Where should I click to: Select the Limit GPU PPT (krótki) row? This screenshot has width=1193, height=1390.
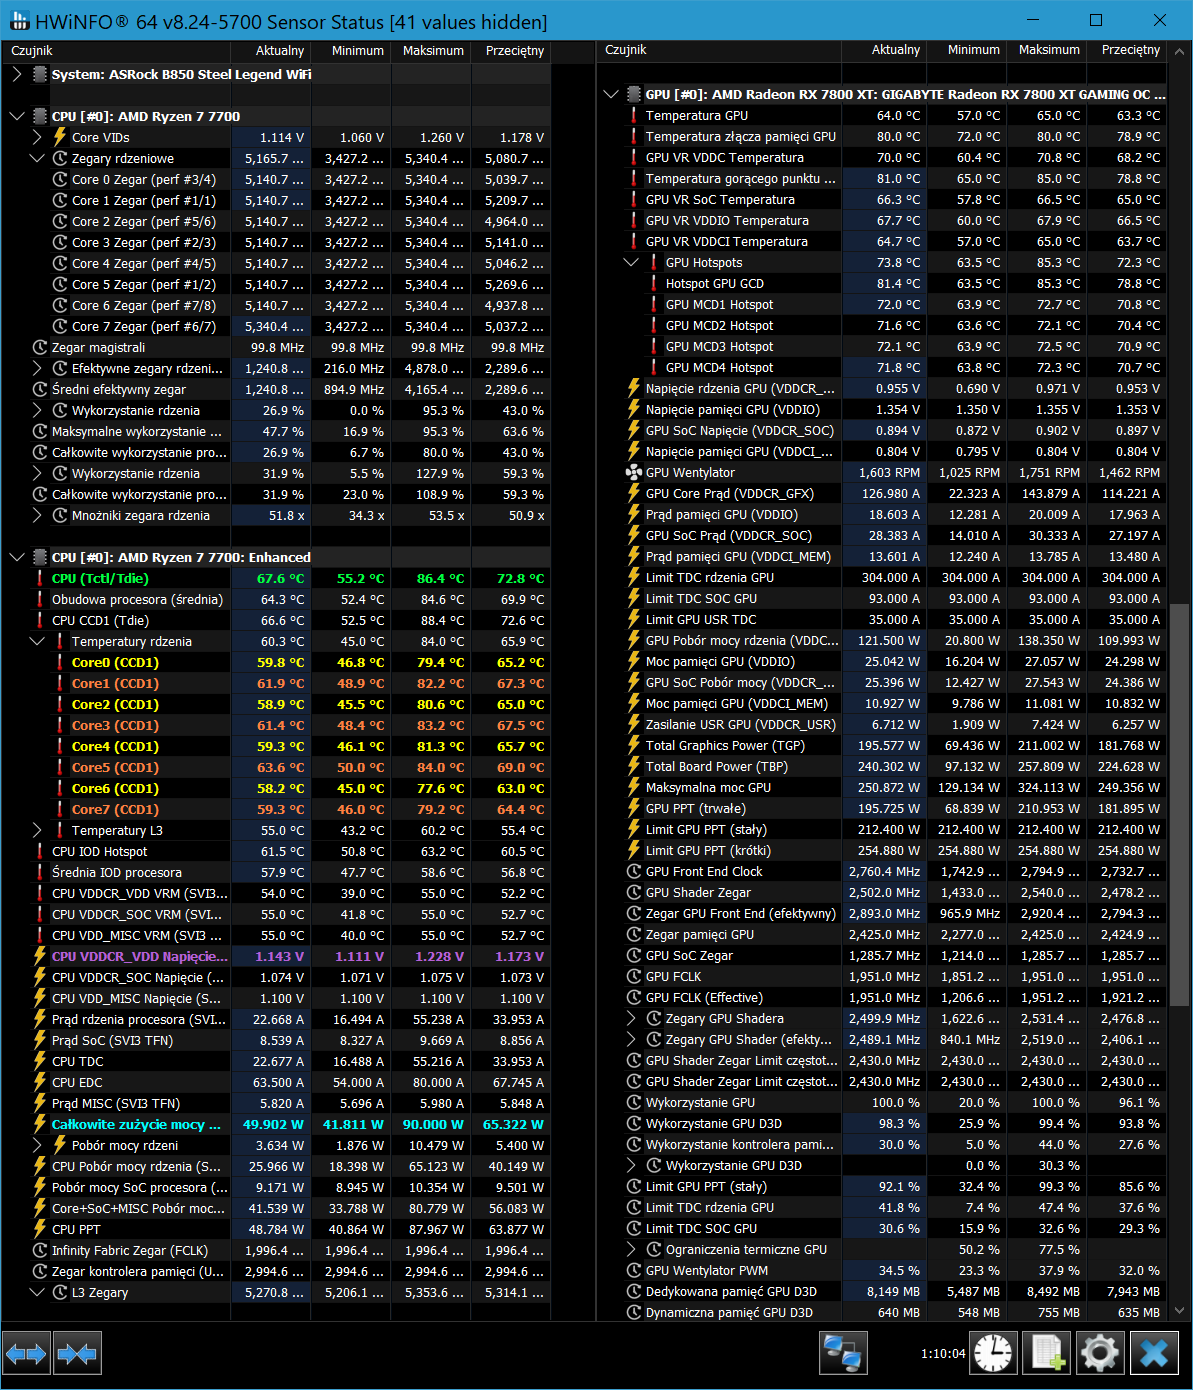[881, 850]
